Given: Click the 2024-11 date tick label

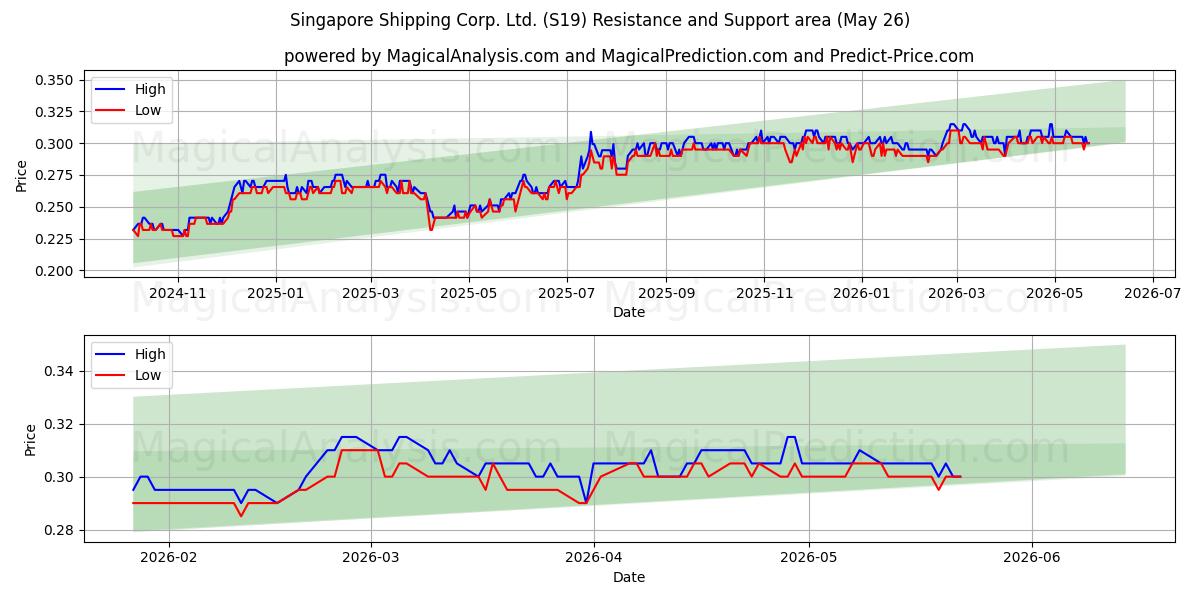Looking at the screenshot, I should [178, 293].
